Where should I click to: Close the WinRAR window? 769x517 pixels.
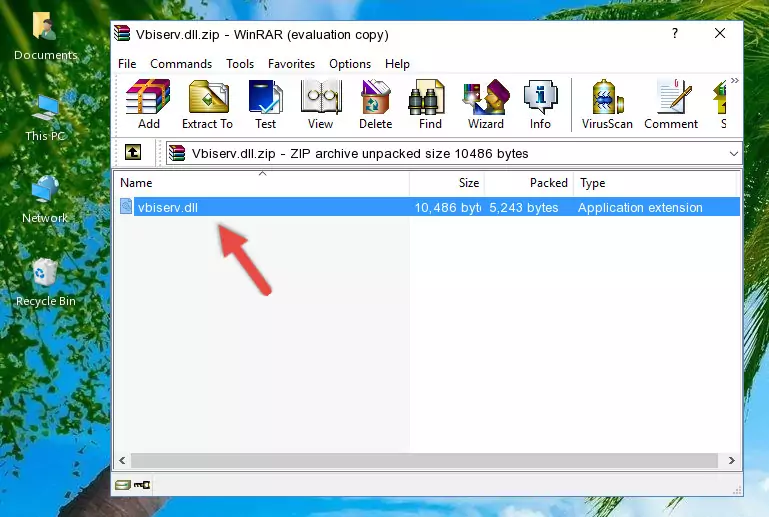(x=719, y=33)
